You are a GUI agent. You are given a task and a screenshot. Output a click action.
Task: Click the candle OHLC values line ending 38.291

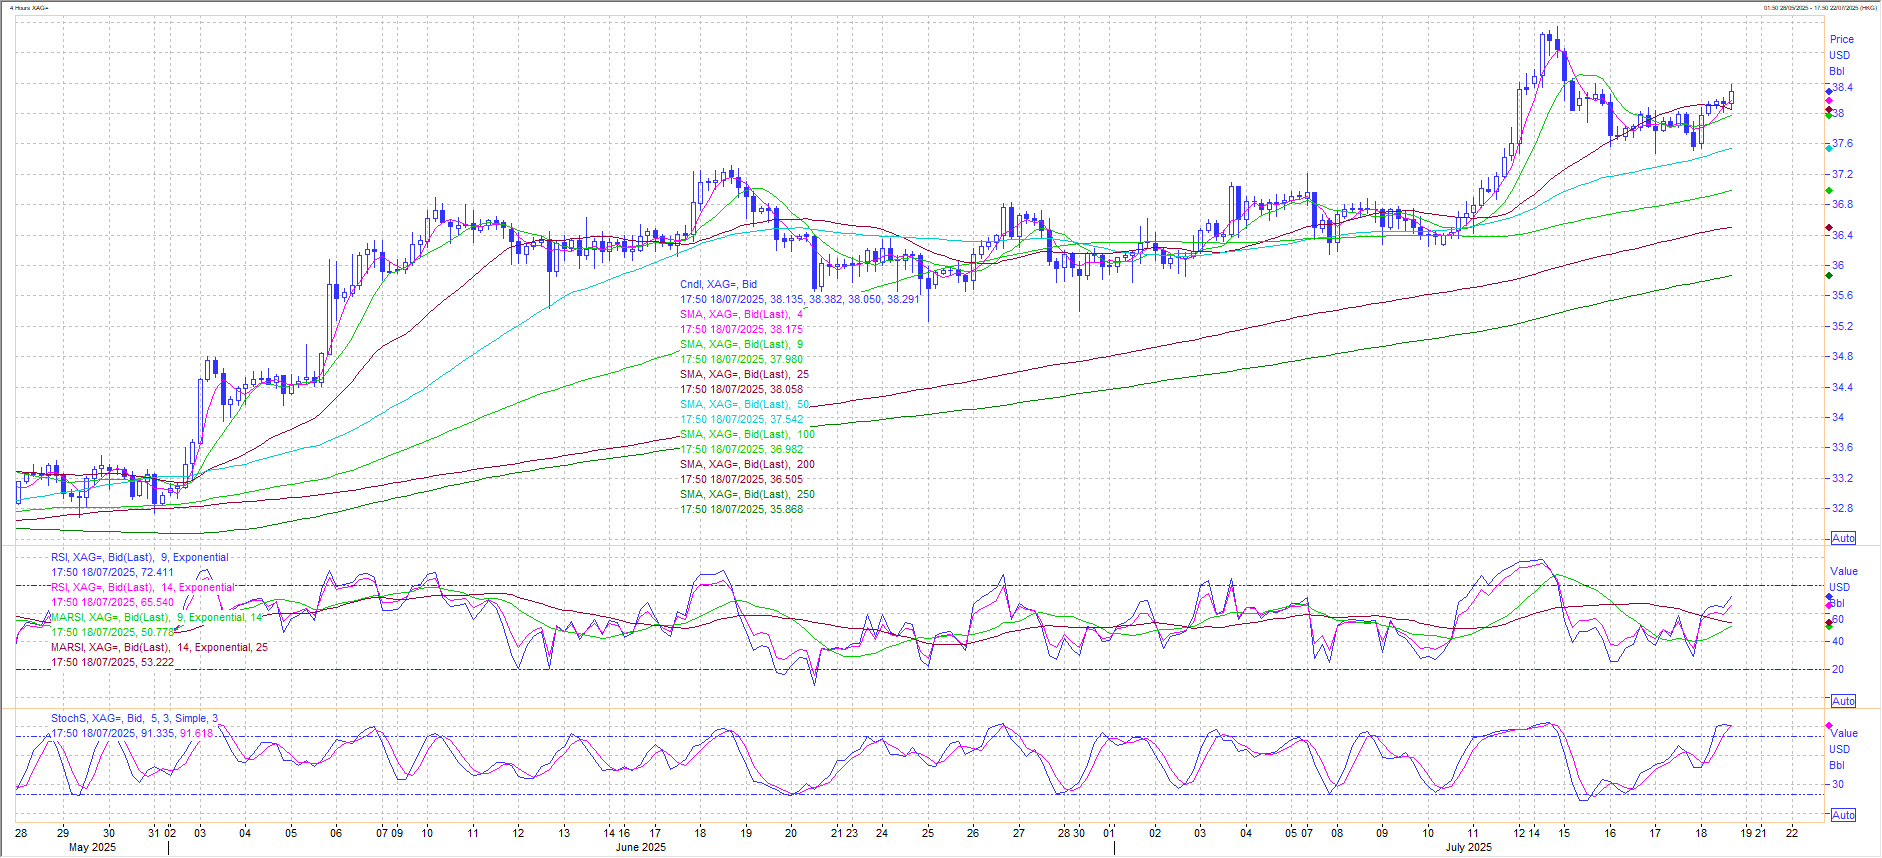tap(800, 299)
